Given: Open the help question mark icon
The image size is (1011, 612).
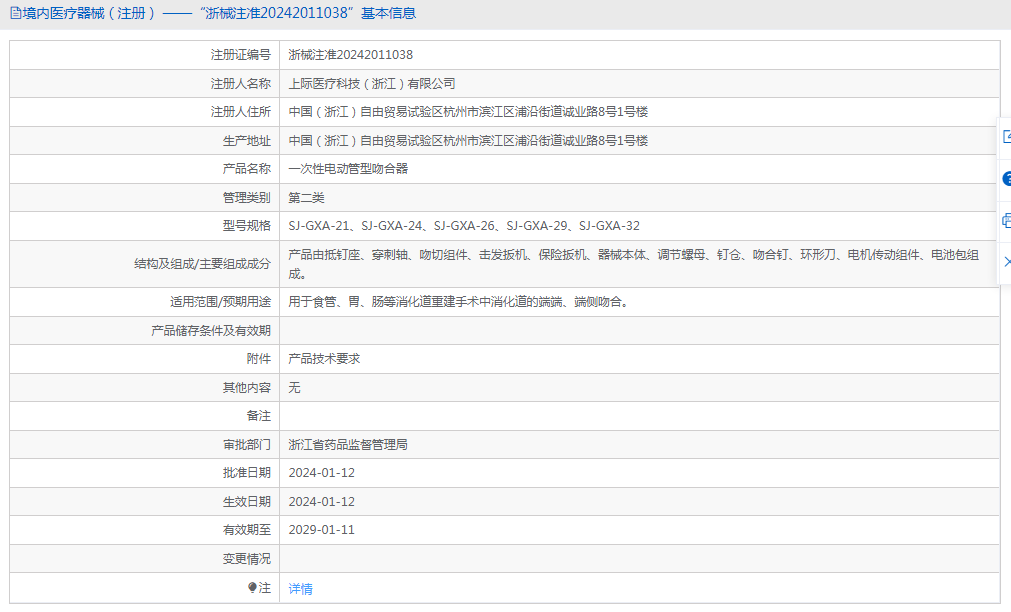Looking at the screenshot, I should (x=1006, y=179).
